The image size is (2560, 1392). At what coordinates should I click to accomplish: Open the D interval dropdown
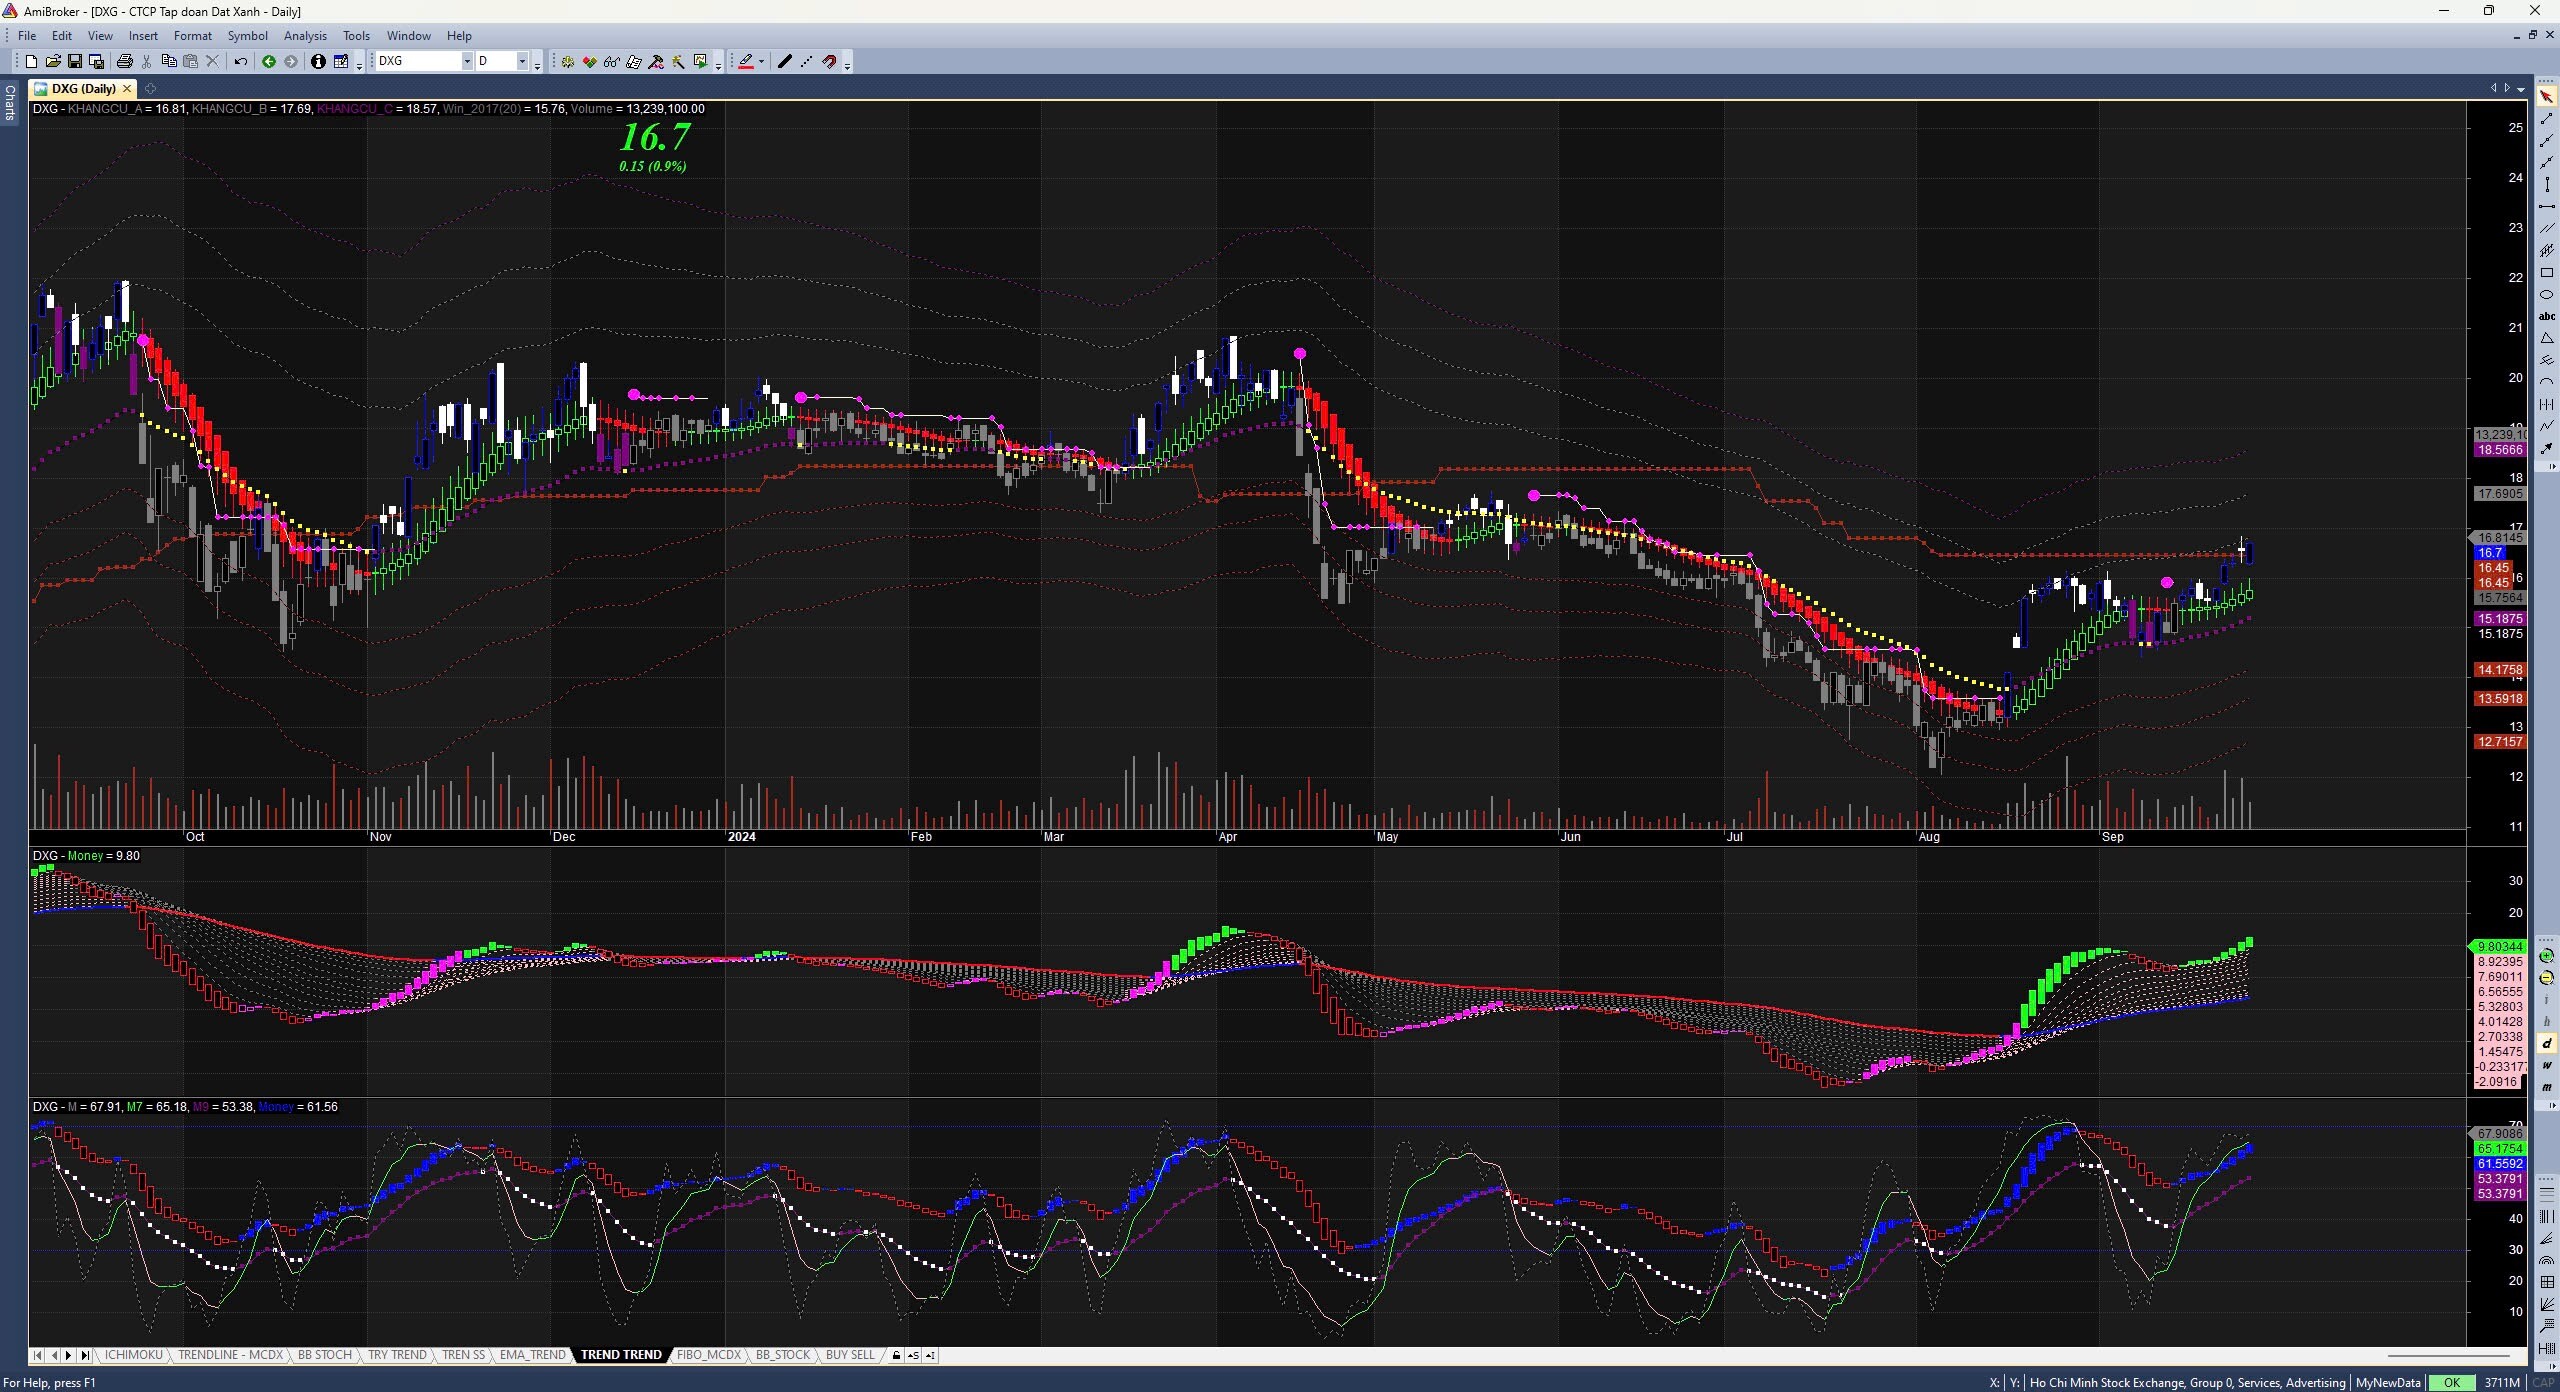click(522, 61)
